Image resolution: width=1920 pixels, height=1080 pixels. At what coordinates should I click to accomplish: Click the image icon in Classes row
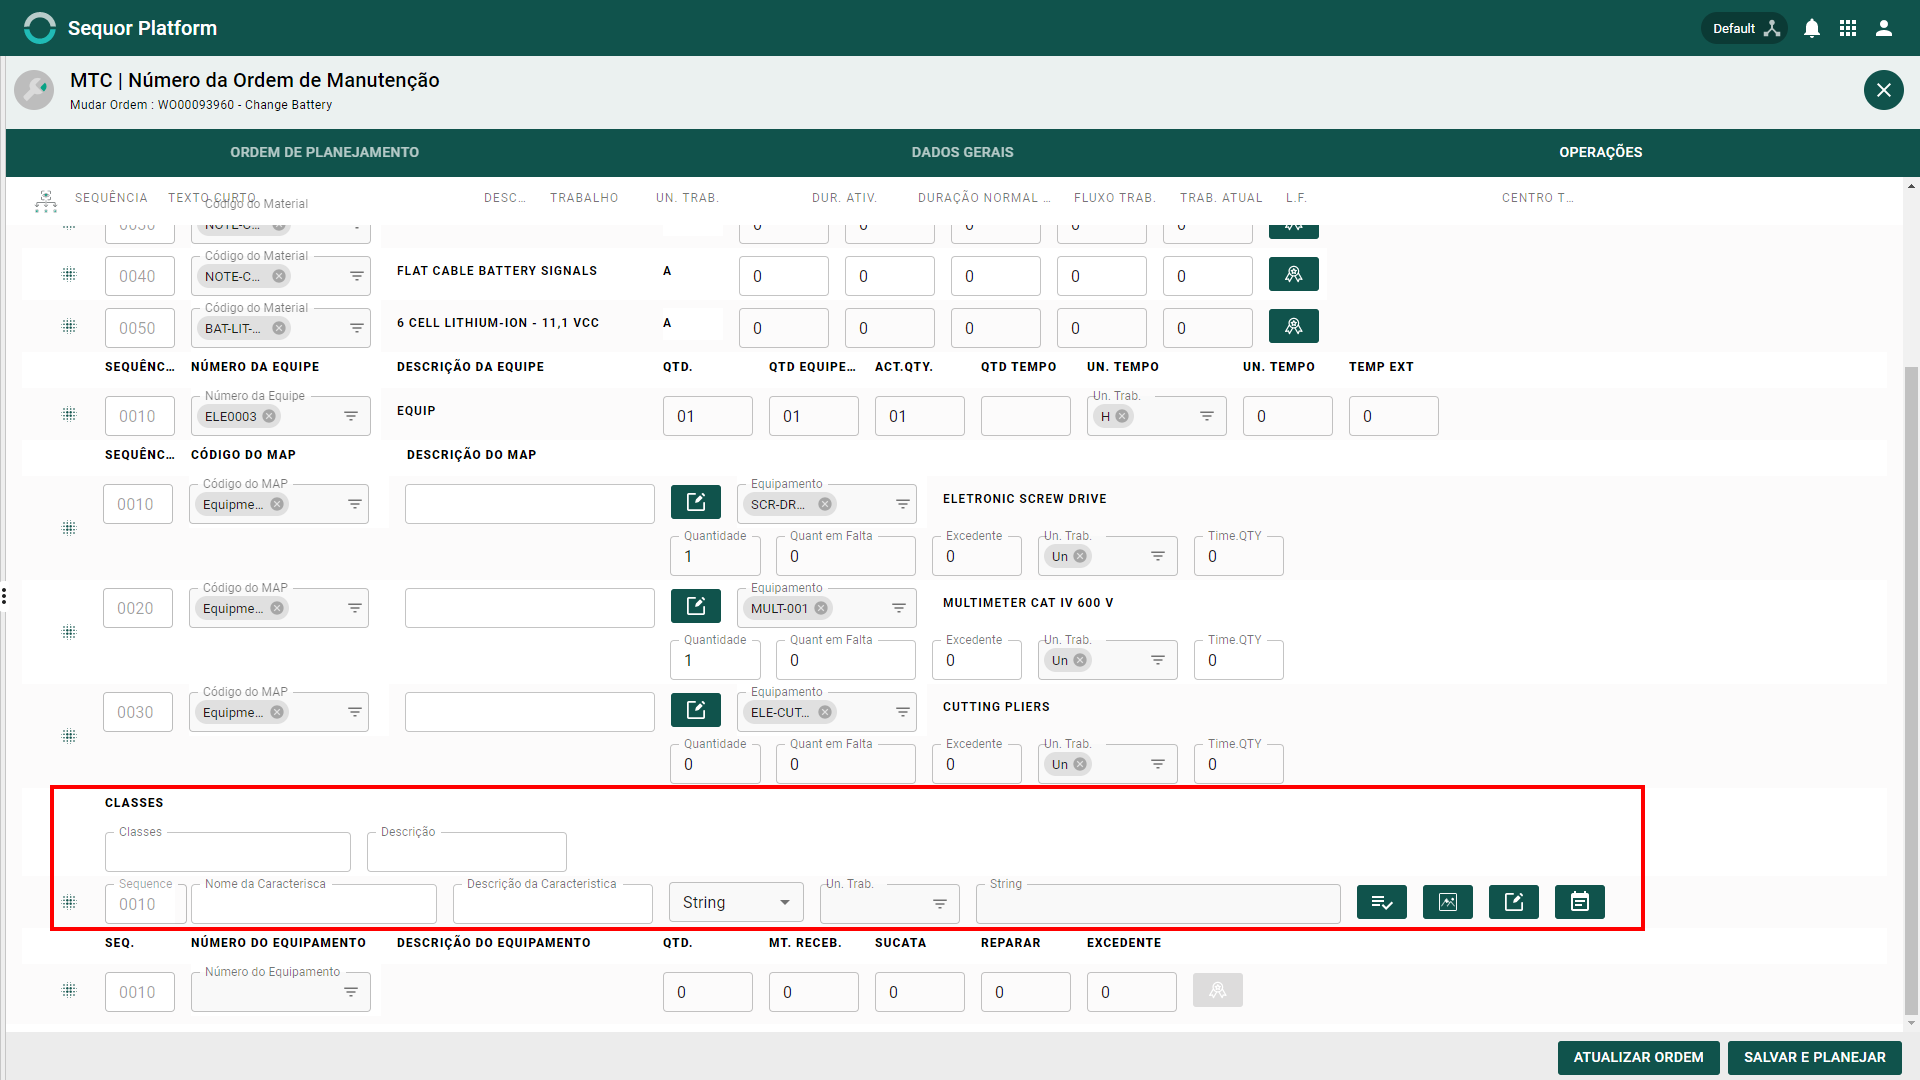(x=1448, y=902)
